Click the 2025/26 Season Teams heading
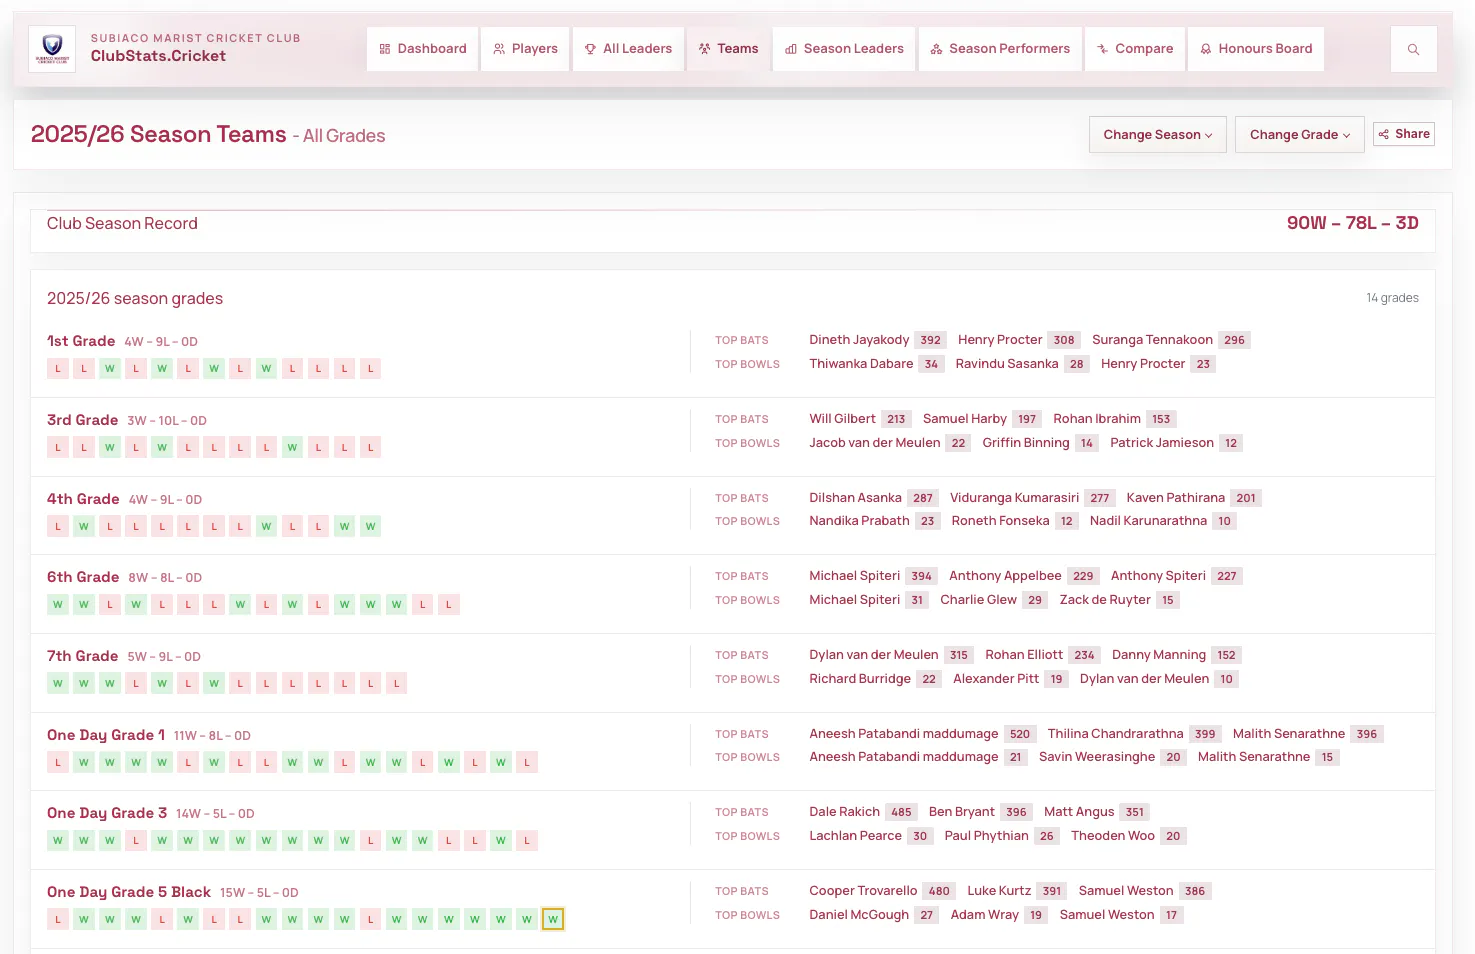This screenshot has height=954, width=1475. (x=158, y=134)
